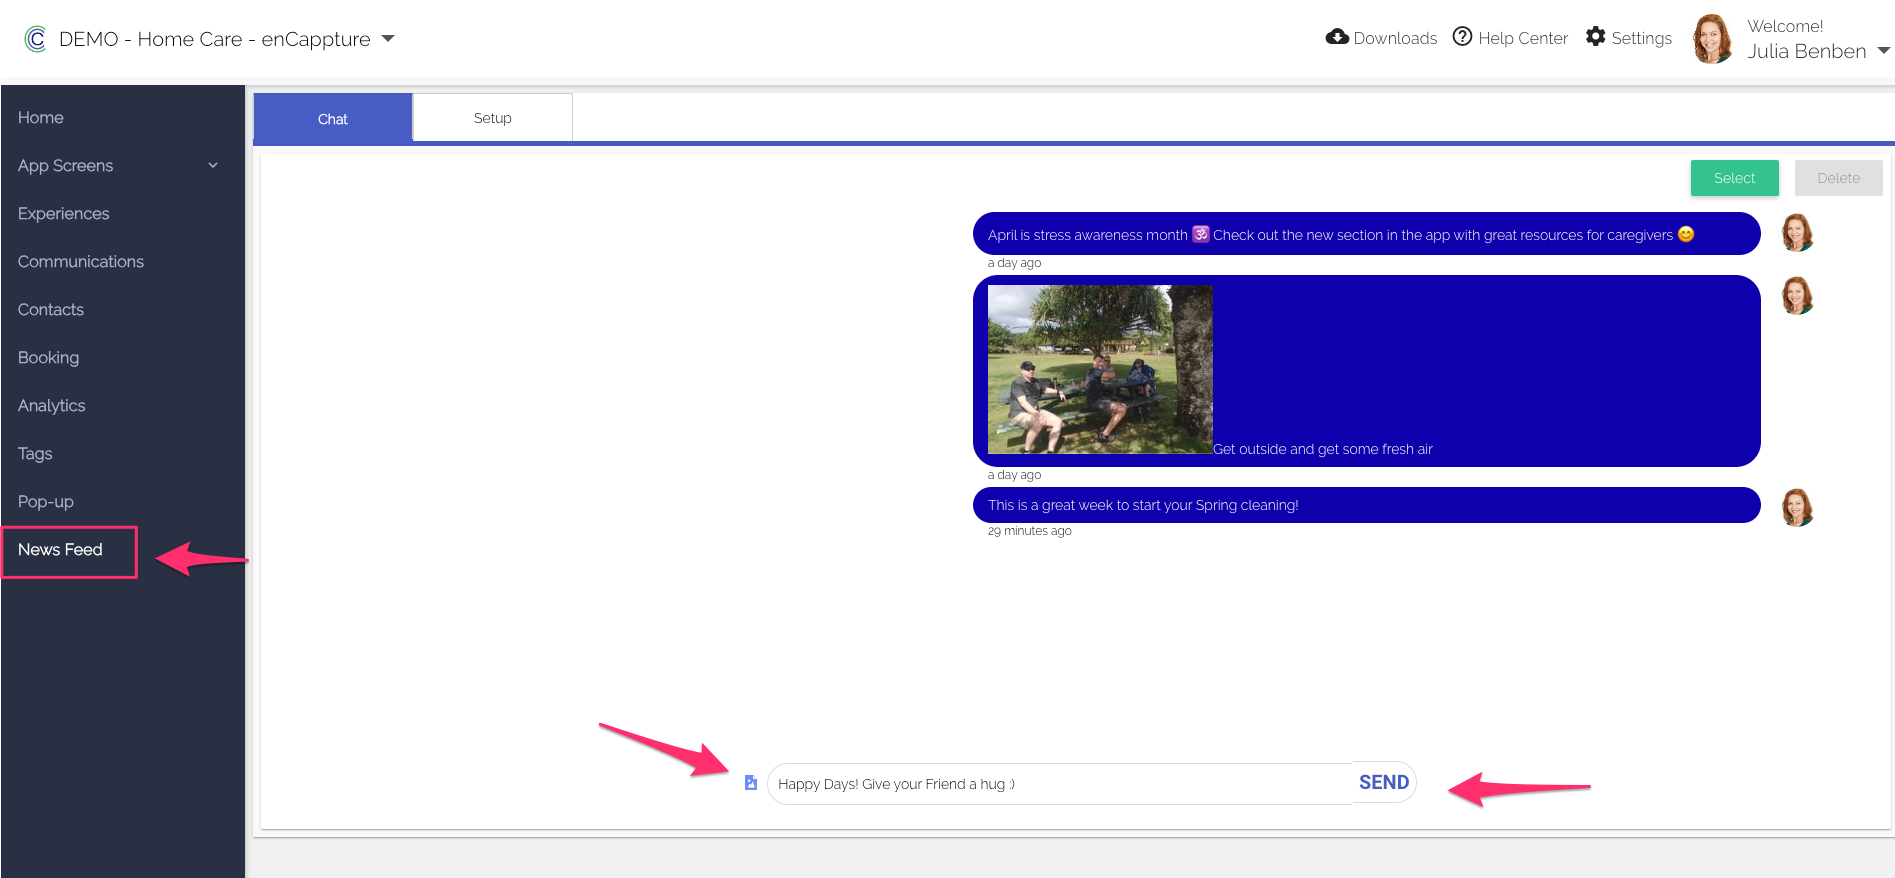Click the attach image file icon

click(x=751, y=783)
